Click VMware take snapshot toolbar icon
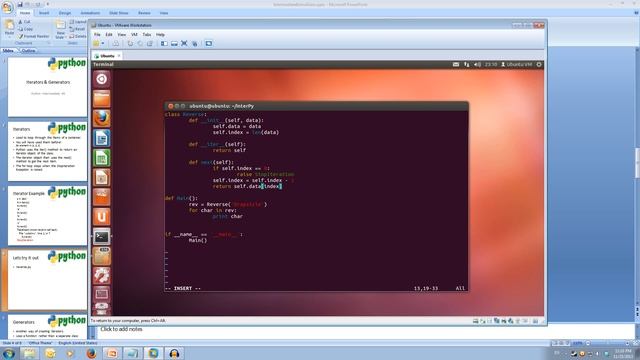Image resolution: width=640 pixels, height=360 pixels. pos(130,43)
